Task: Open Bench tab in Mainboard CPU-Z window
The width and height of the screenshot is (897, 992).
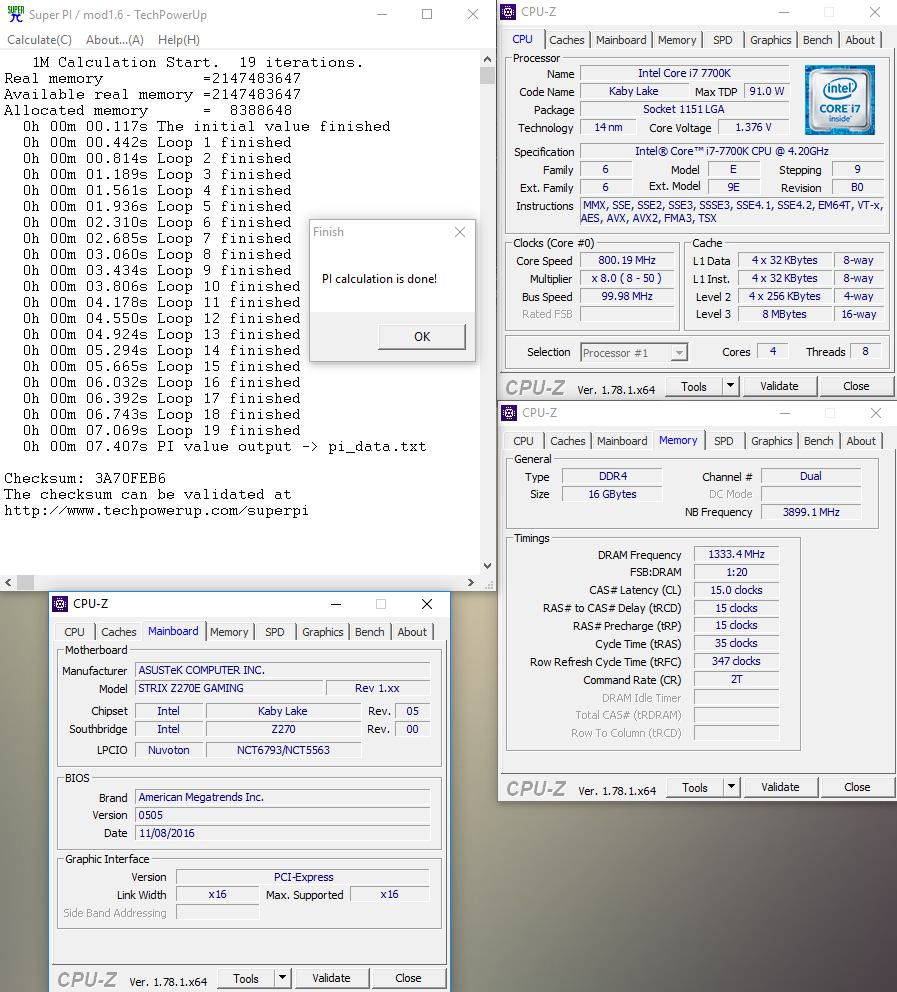Action: (369, 632)
